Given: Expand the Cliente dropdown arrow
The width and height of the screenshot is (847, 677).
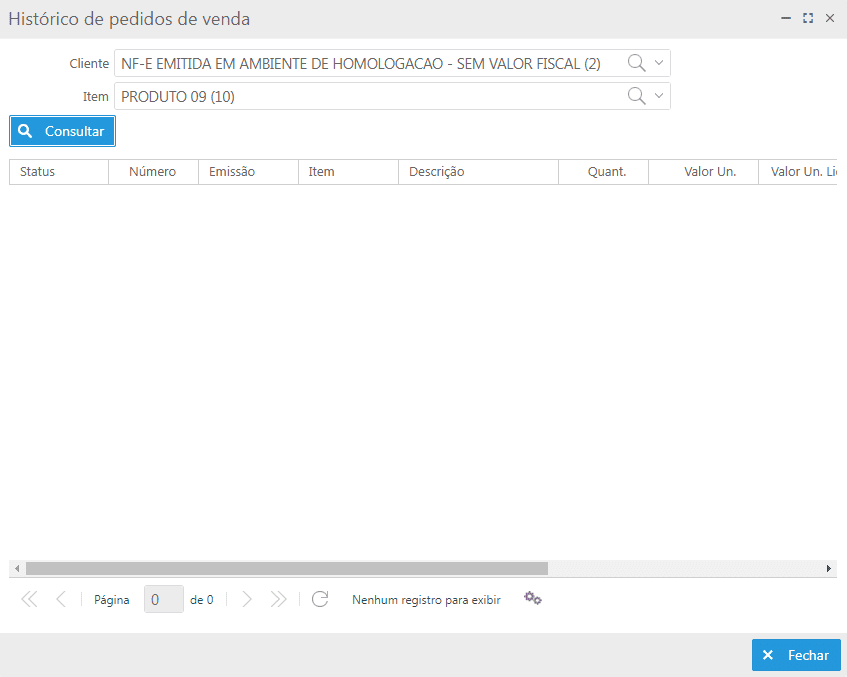Looking at the screenshot, I should (659, 63).
